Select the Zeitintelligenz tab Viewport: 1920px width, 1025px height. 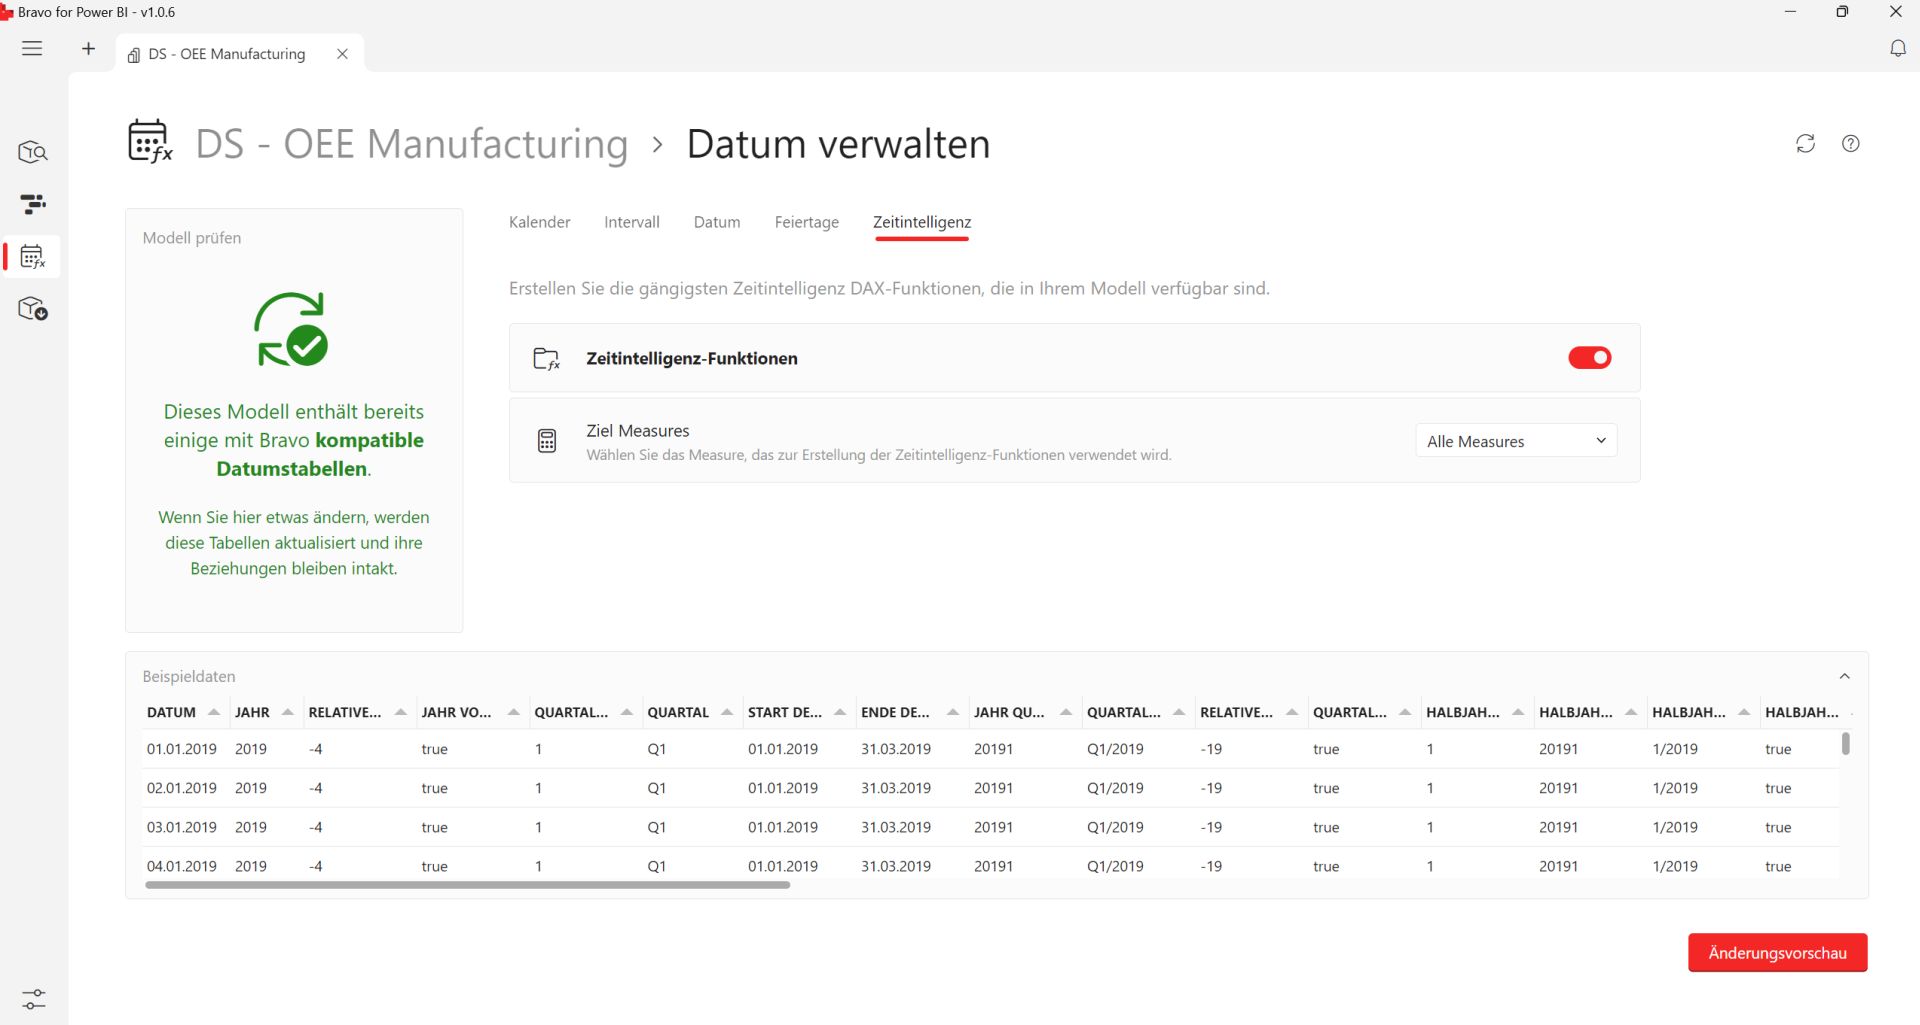click(922, 222)
